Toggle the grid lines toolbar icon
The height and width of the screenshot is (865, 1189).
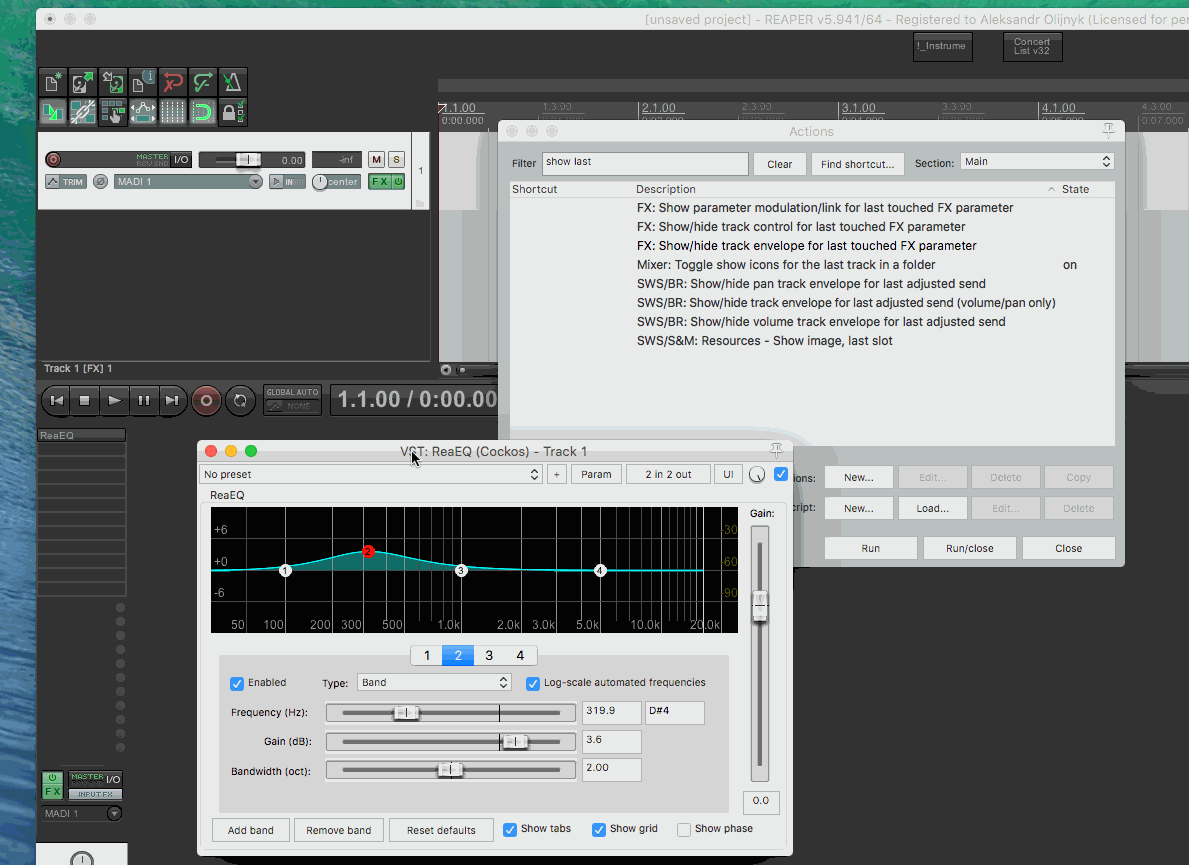point(173,112)
